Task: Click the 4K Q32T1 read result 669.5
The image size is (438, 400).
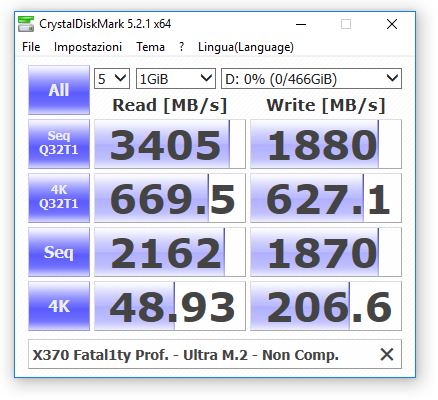Action: (x=170, y=198)
